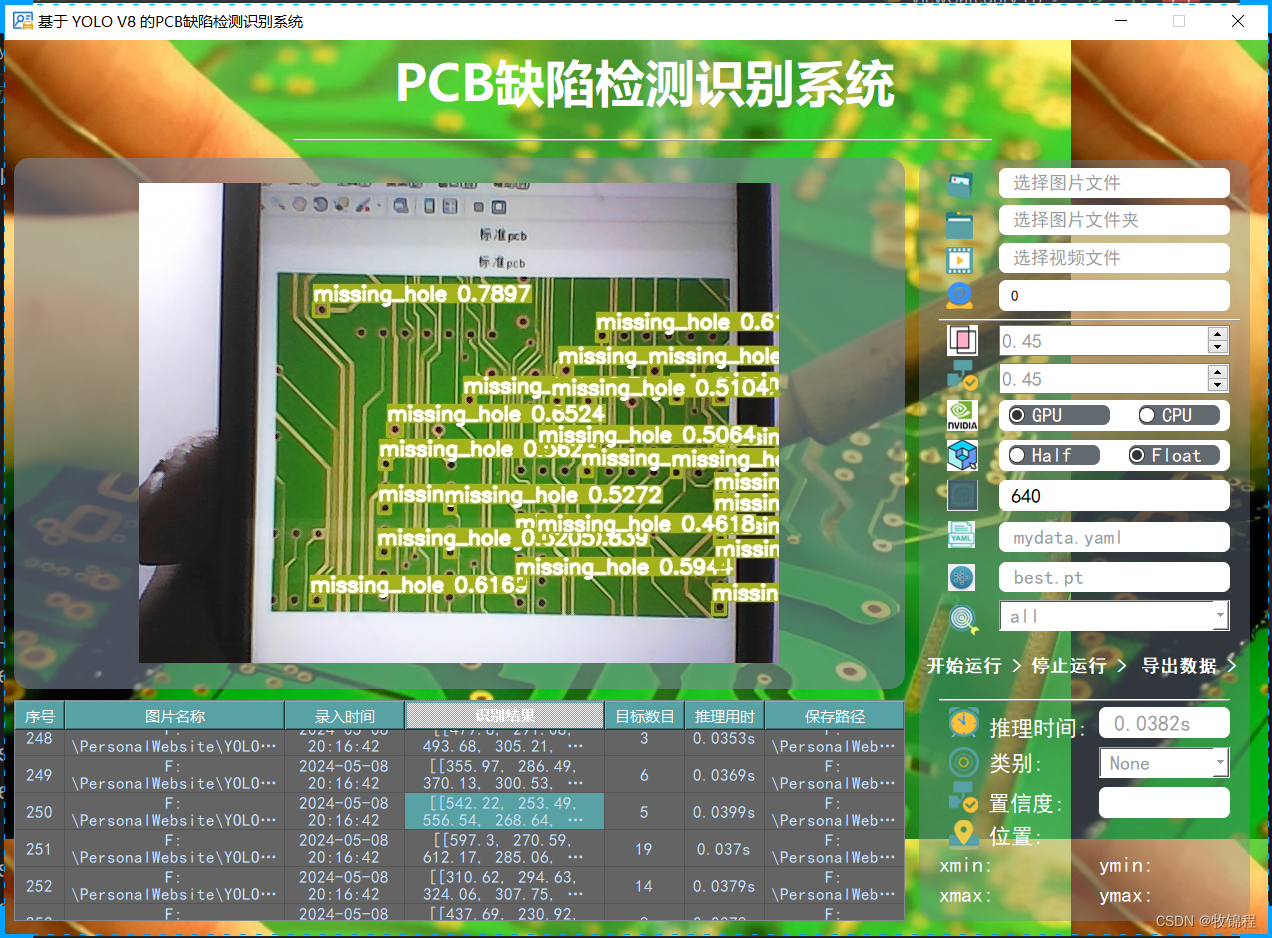Click the inference time field 0.0382s

(x=1164, y=723)
